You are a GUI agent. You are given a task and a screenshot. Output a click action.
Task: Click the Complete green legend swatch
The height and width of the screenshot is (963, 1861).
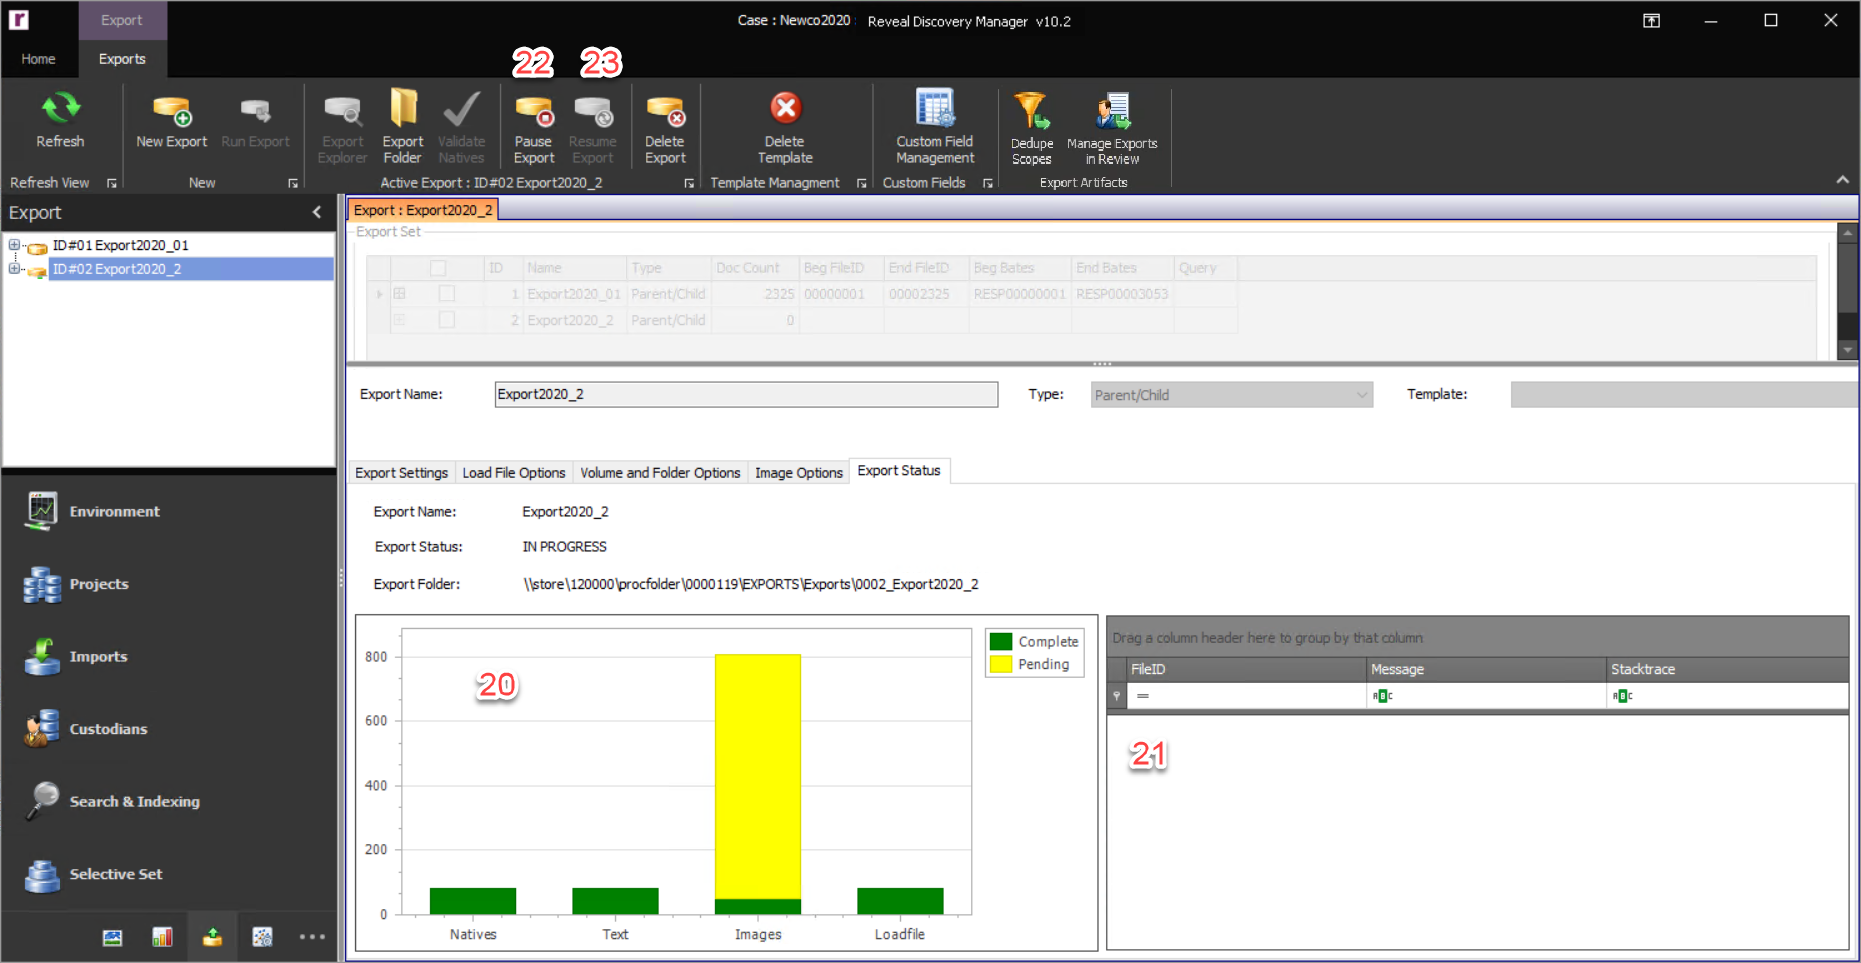point(1001,642)
